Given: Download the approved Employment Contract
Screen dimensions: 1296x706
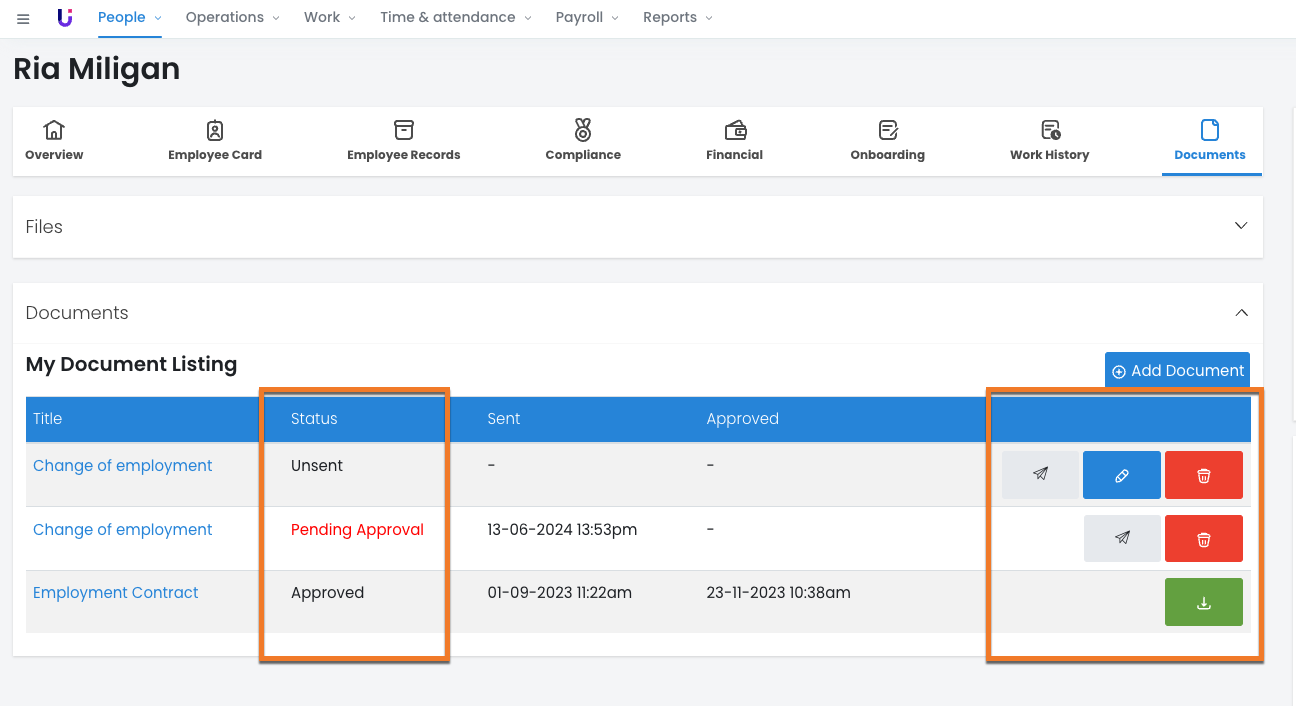Looking at the screenshot, I should click(x=1203, y=602).
